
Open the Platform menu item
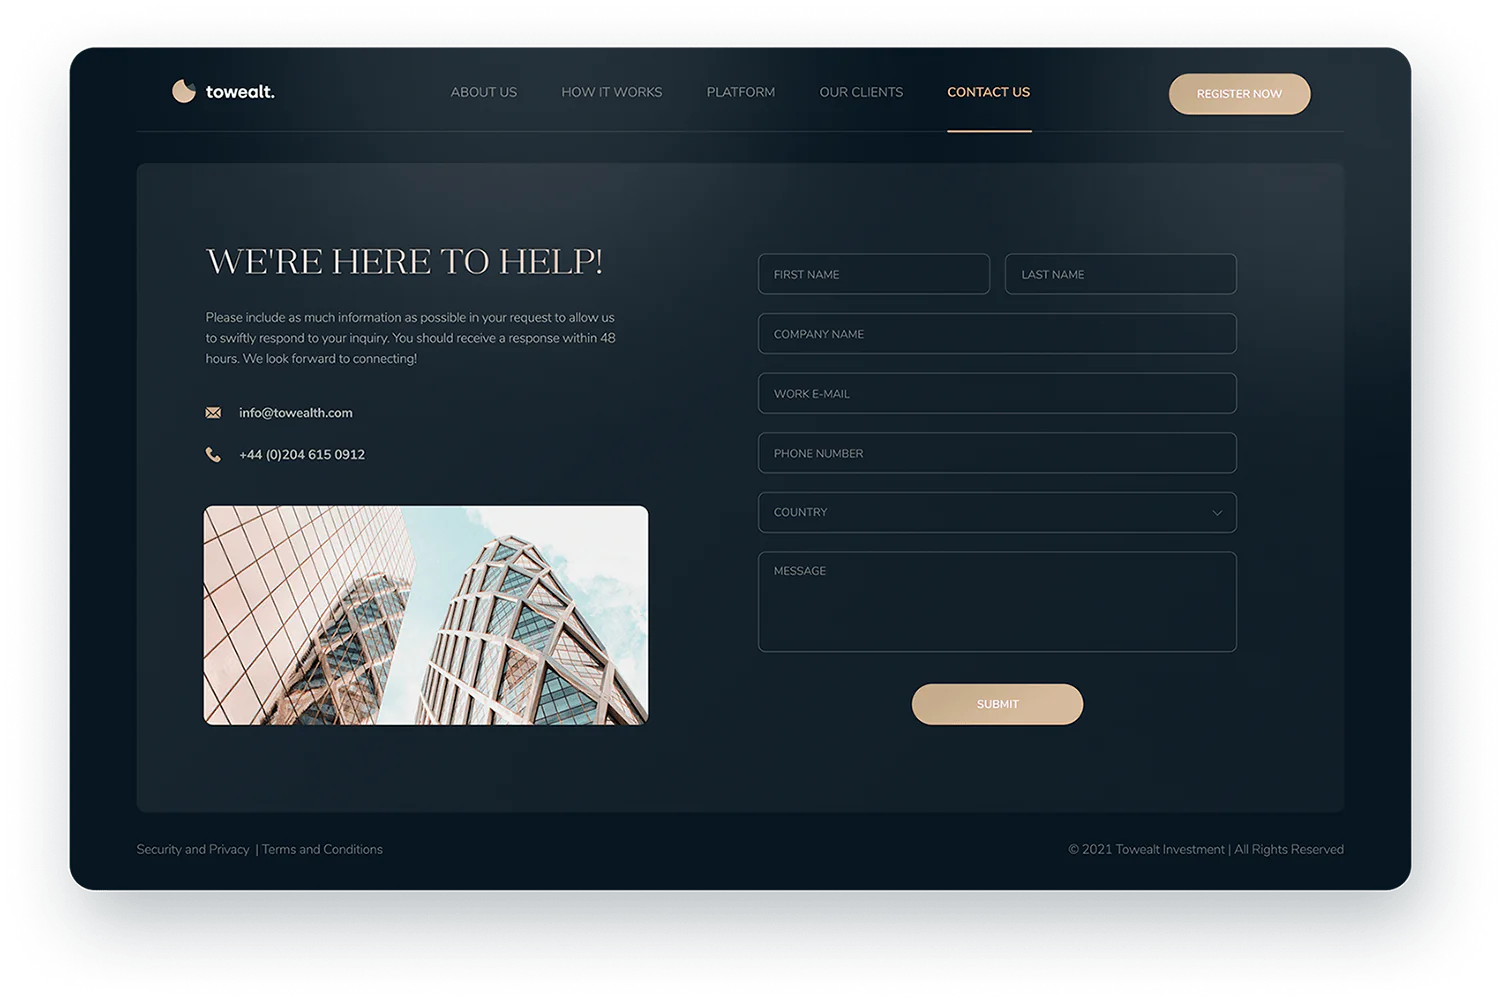coord(741,92)
